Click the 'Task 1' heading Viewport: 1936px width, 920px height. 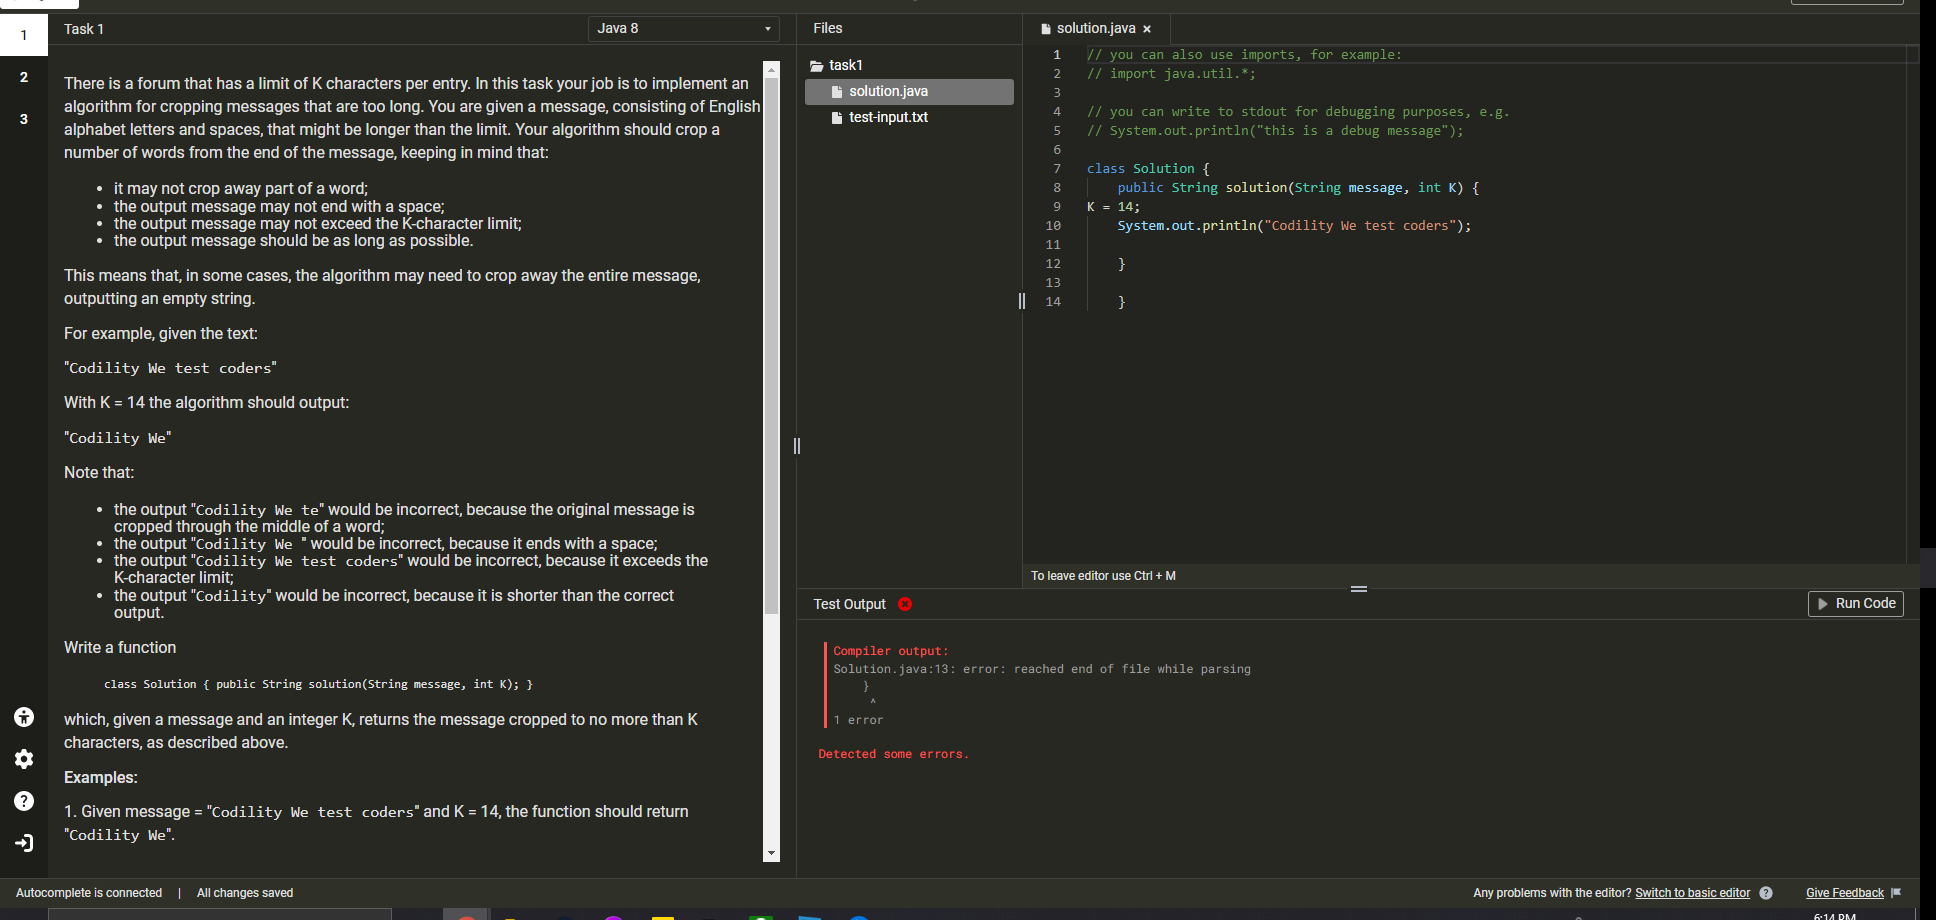click(84, 29)
